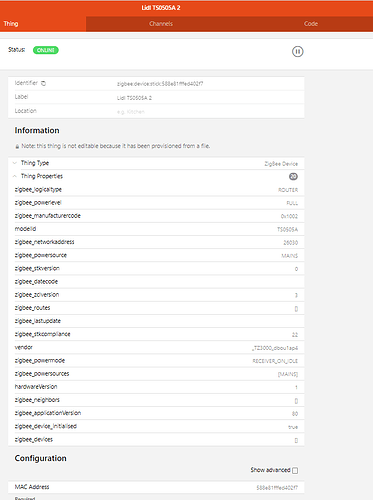Click the Configuration heading
Screen dimensions: 373x500
coord(41,458)
